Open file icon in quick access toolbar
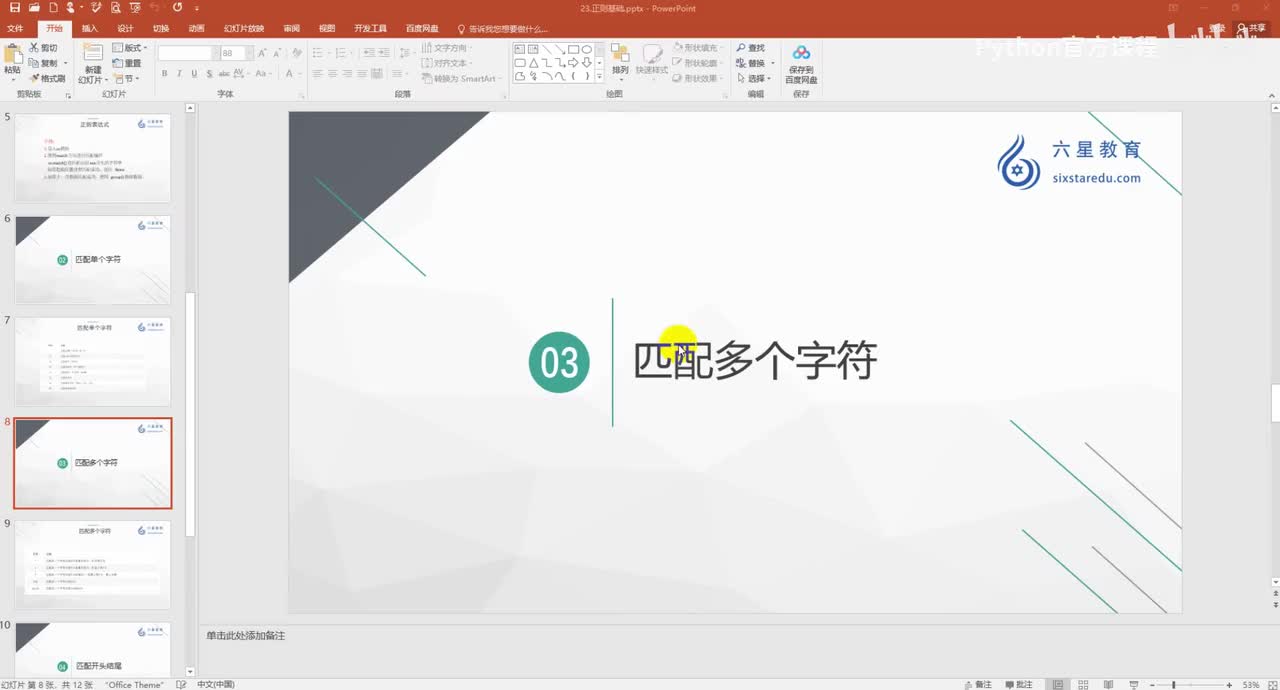1280x690 pixels. pos(35,7)
